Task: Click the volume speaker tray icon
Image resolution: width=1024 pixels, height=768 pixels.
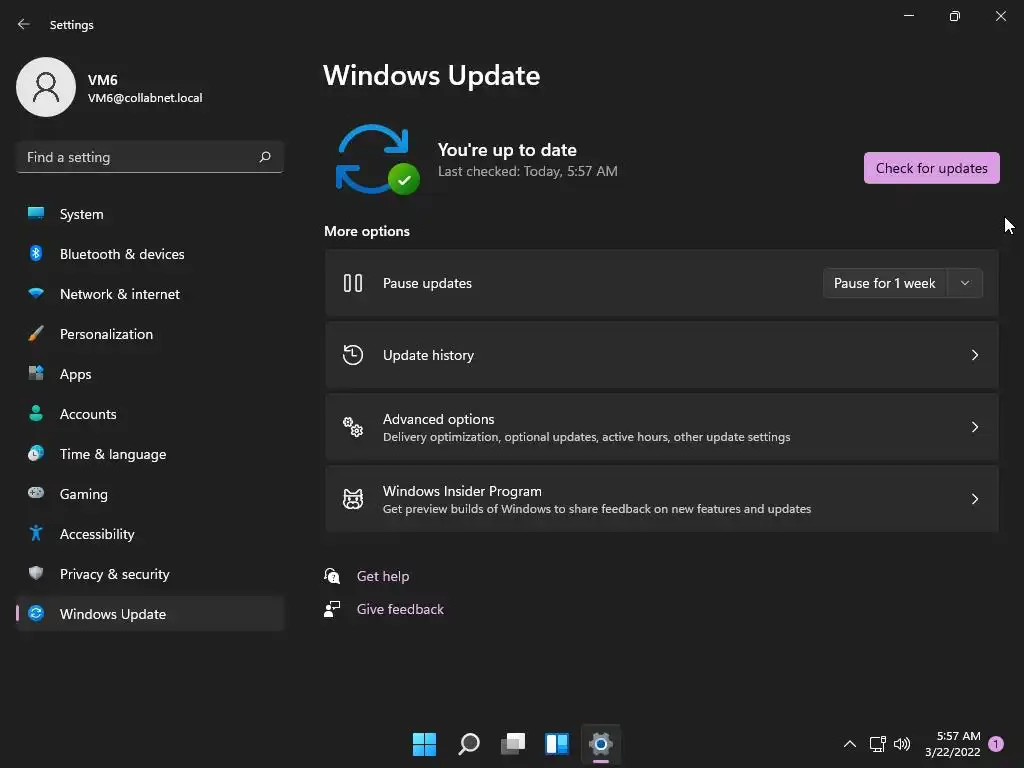Action: point(902,744)
